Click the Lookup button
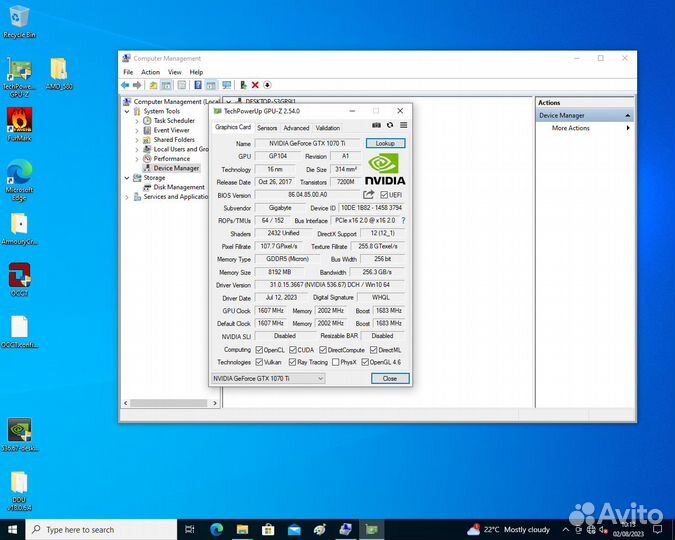 [x=385, y=144]
